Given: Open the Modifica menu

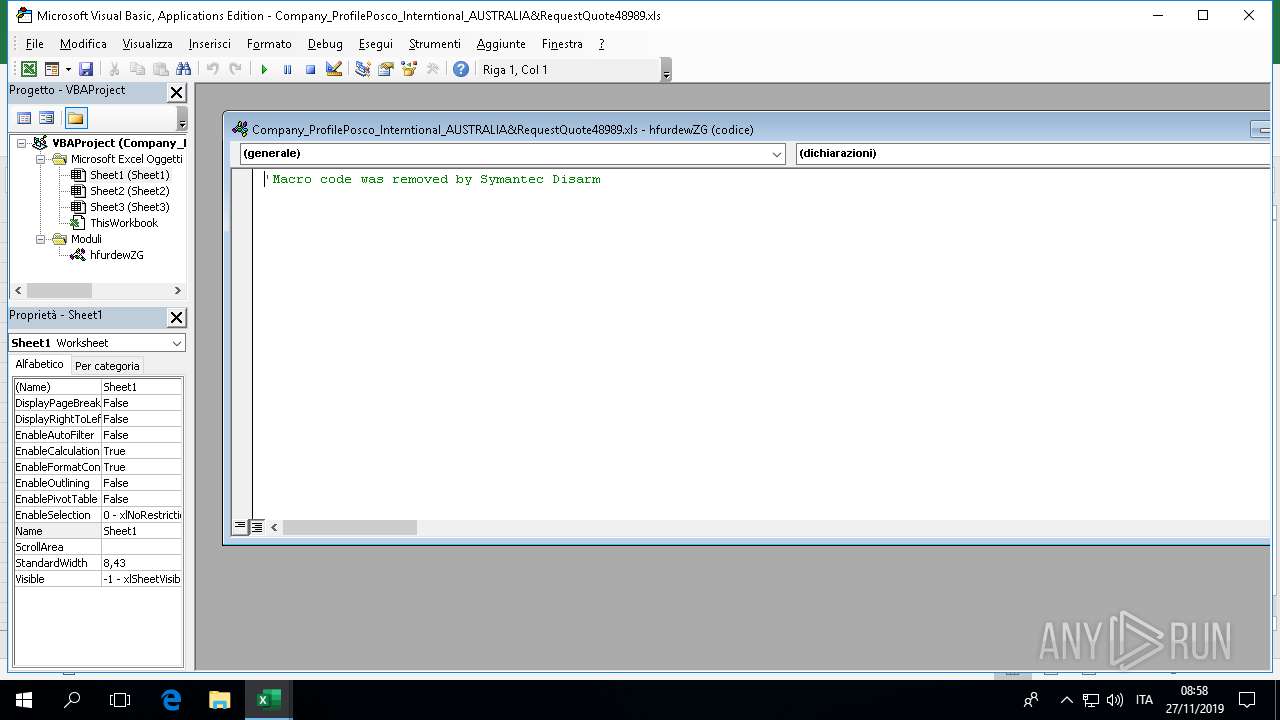Looking at the screenshot, I should coord(83,44).
